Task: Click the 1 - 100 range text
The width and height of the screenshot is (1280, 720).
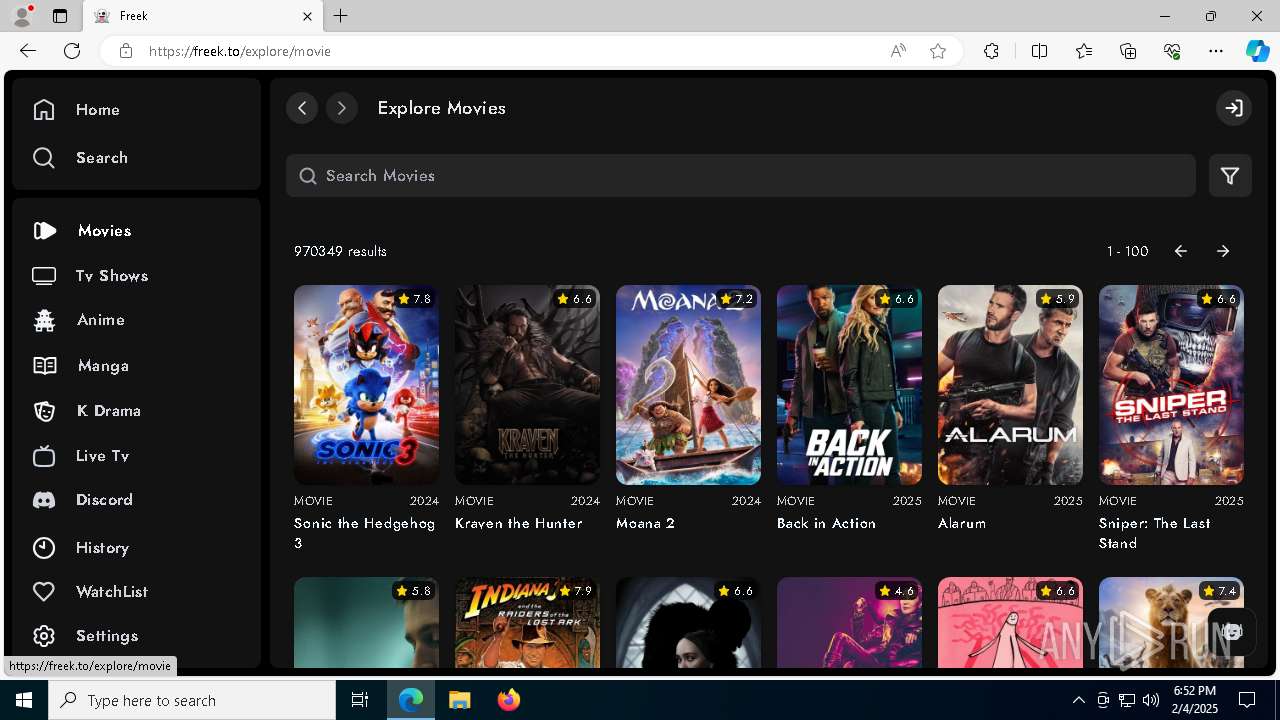Action: [x=1127, y=251]
